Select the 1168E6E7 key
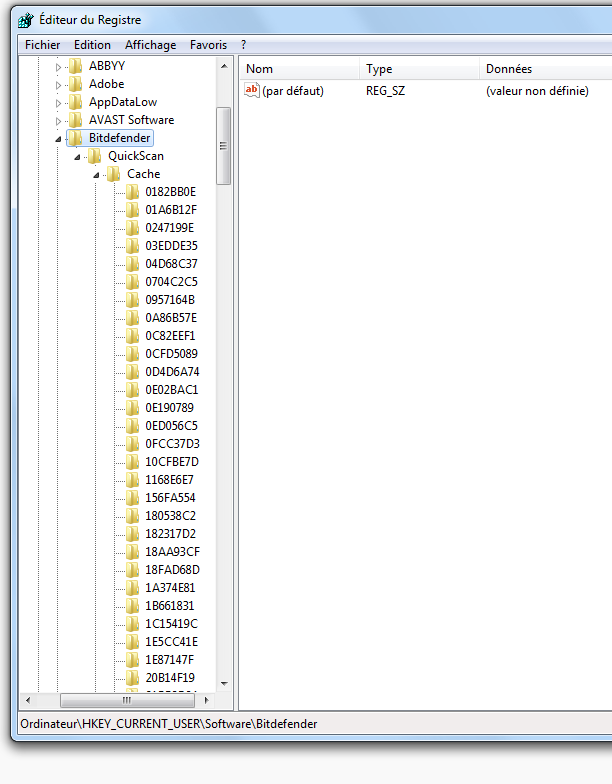The image size is (612, 784). (x=169, y=480)
